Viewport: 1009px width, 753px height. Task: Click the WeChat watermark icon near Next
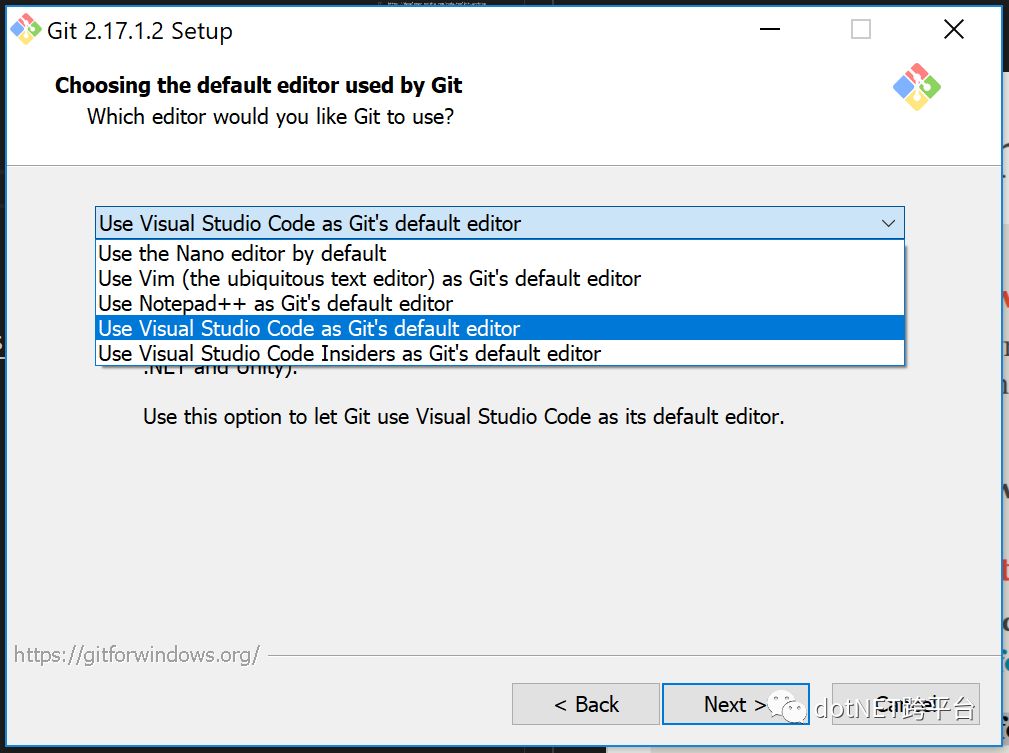(787, 707)
